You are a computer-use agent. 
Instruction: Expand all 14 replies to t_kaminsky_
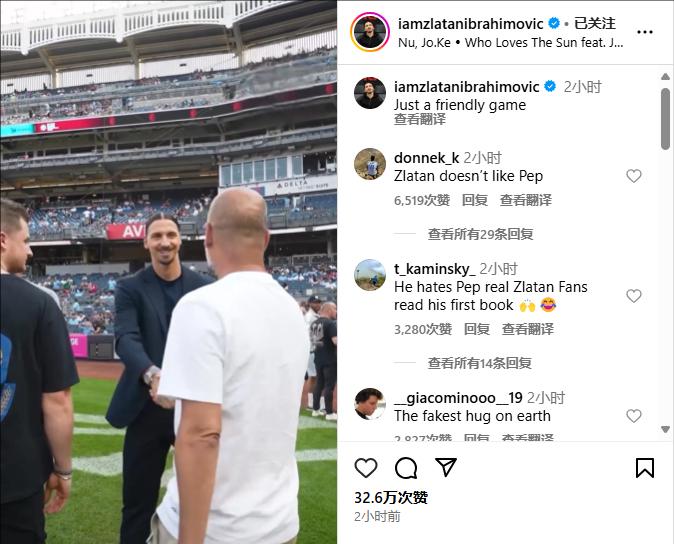click(x=479, y=363)
